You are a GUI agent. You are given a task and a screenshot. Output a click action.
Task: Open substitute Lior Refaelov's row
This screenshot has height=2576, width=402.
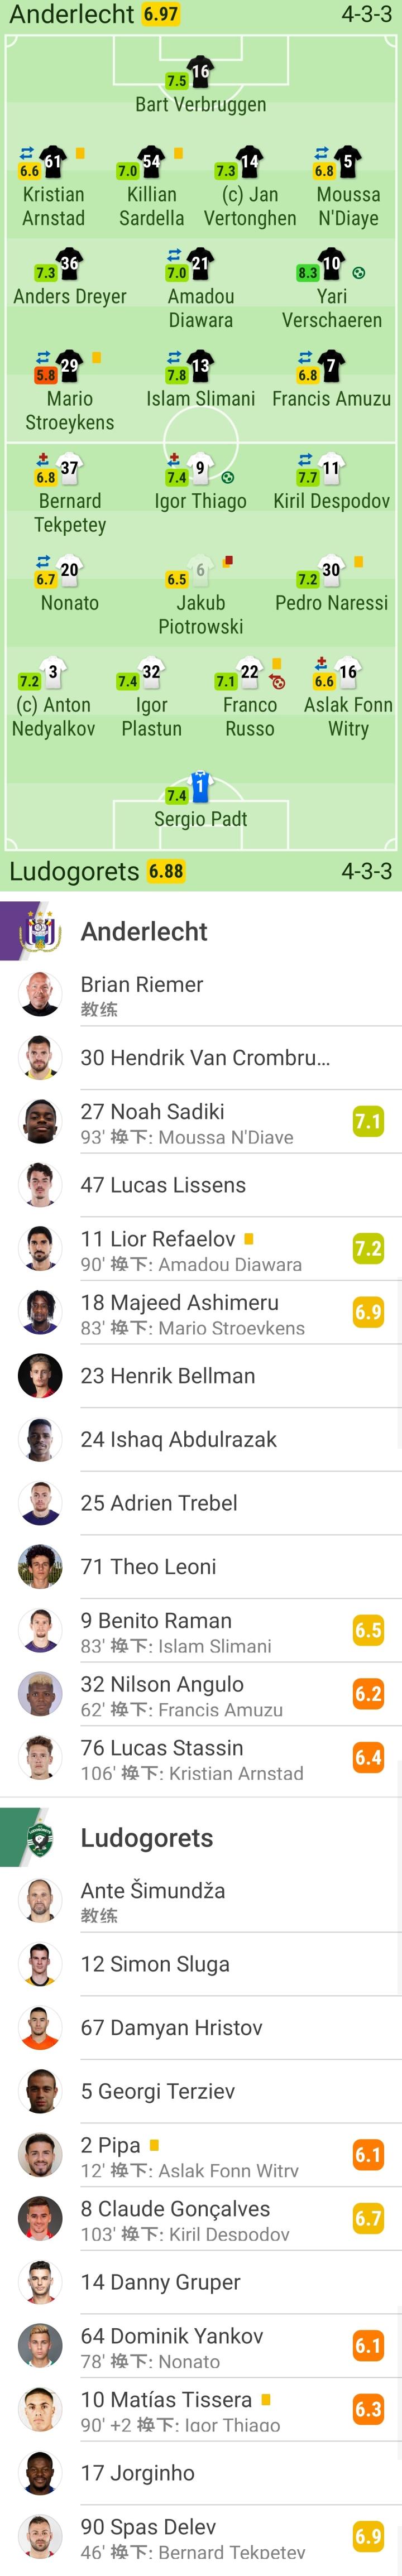(200, 1249)
